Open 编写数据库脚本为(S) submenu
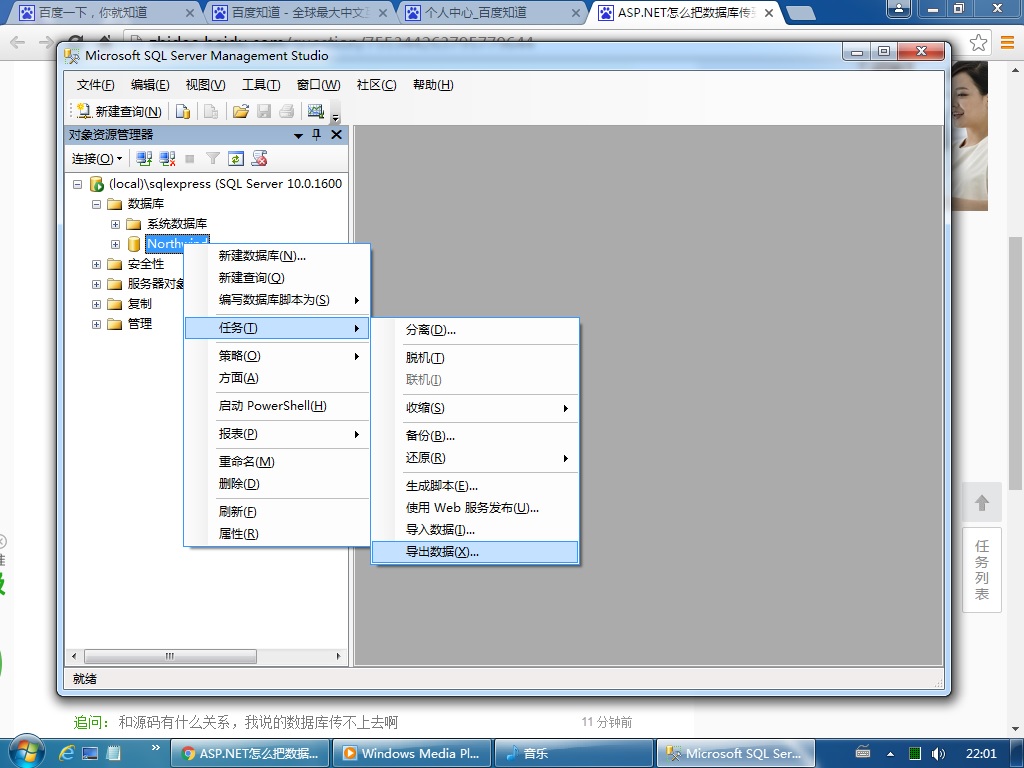The height and width of the screenshot is (768, 1024). point(277,300)
